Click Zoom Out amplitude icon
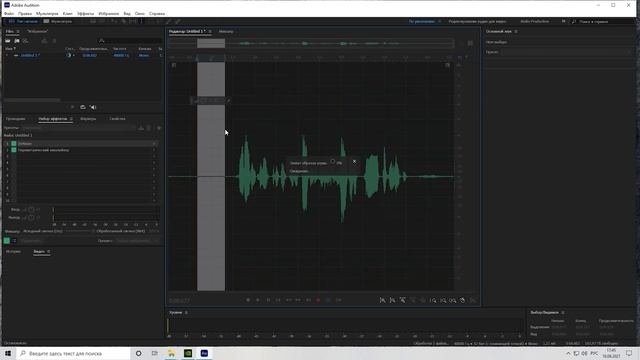 pyautogui.click(x=392, y=300)
